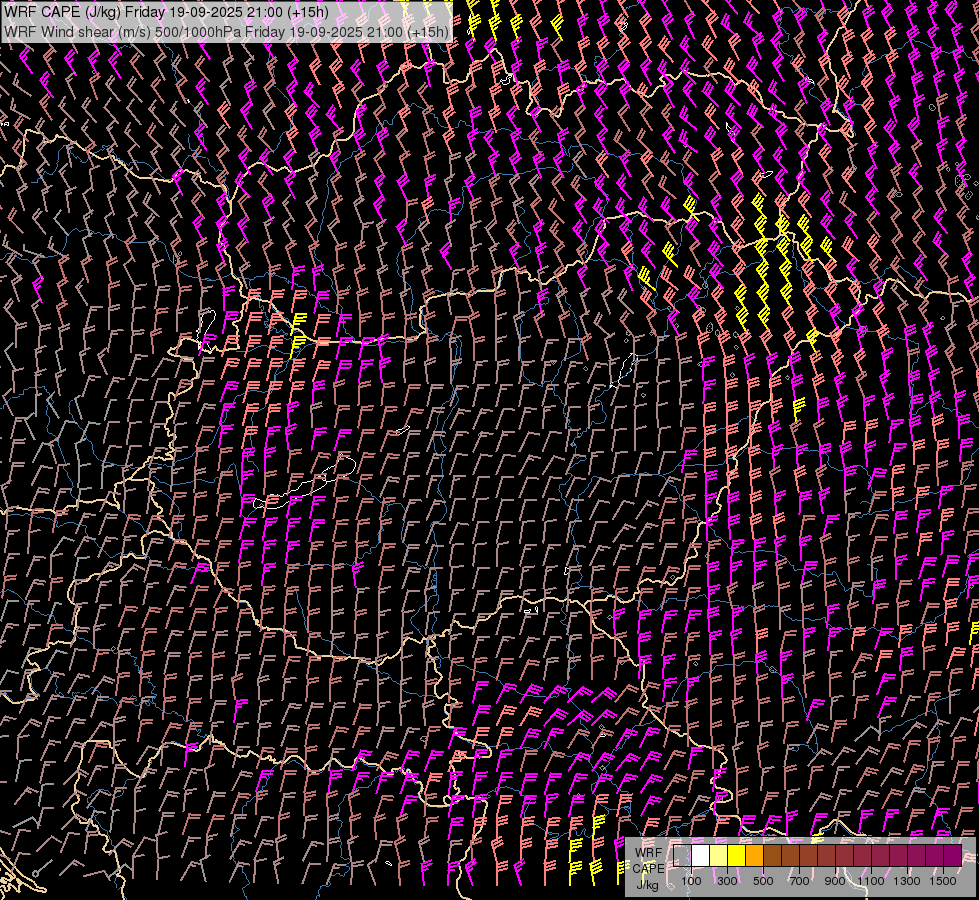Image resolution: width=979 pixels, height=900 pixels.
Task: Click (+15h) on the Wind shear title line
Action: click(428, 31)
